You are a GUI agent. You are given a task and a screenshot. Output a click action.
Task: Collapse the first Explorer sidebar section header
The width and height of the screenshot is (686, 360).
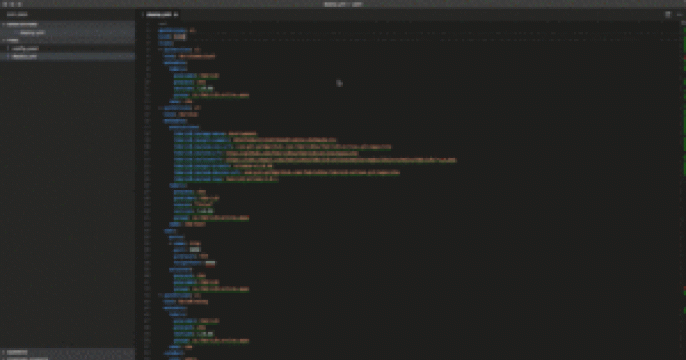click(x=68, y=24)
